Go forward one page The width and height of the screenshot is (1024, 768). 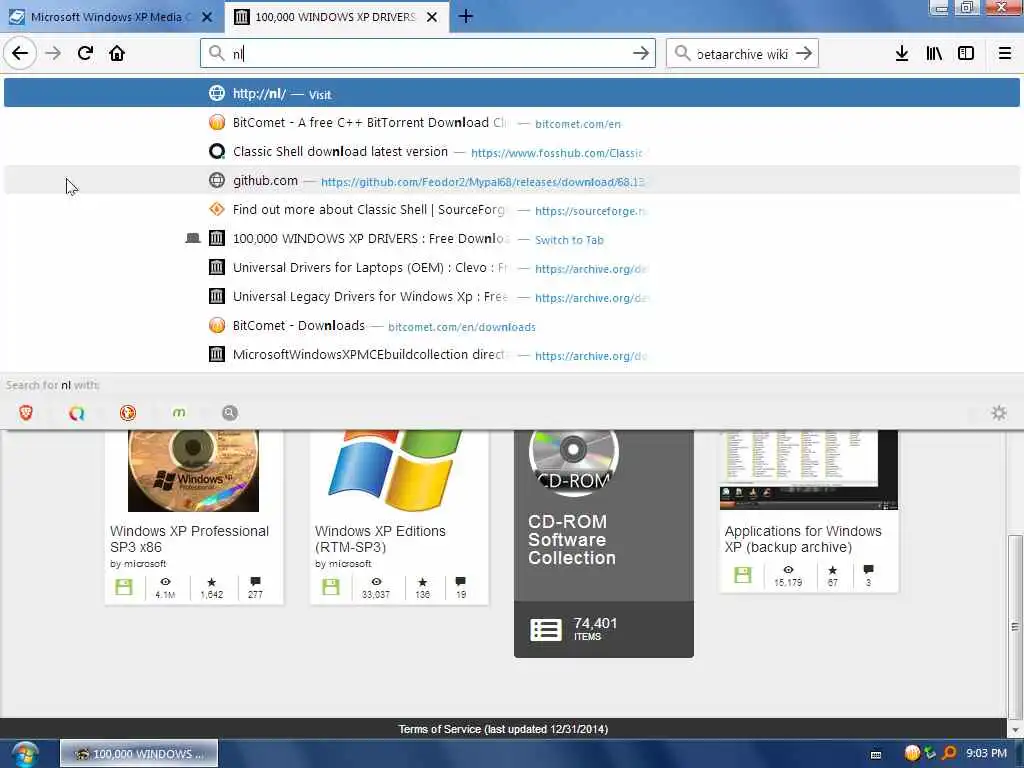coord(53,54)
